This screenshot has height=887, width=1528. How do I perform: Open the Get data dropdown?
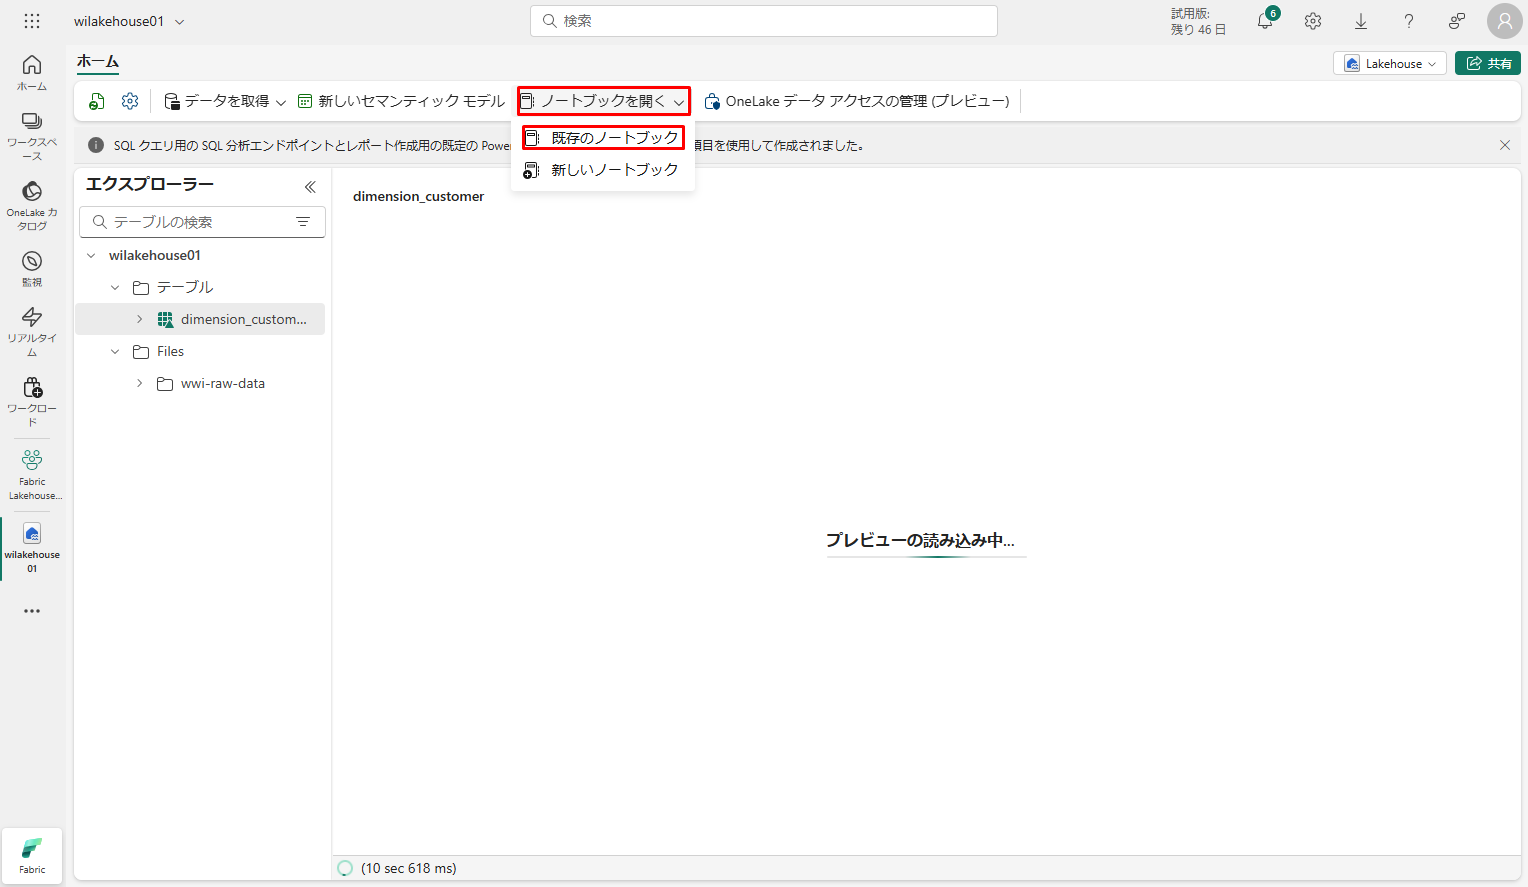coord(225,101)
